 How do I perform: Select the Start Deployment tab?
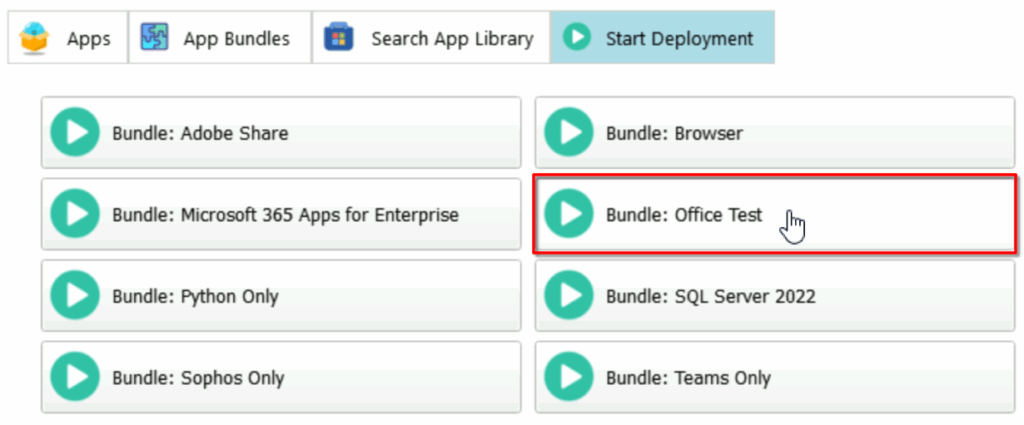pos(662,37)
